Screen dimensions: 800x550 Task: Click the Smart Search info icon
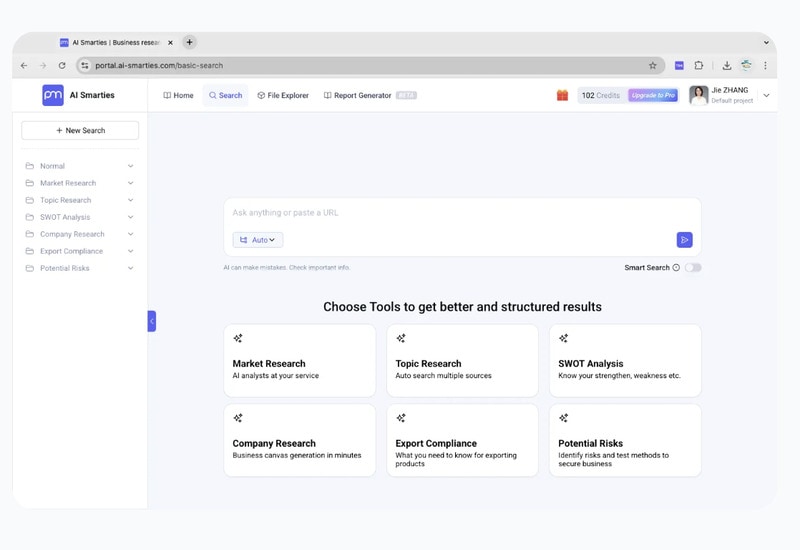coord(676,268)
